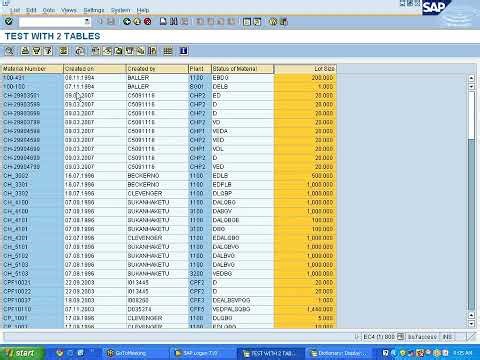This screenshot has width=480, height=360.
Task: Click the green Back arrow icon
Action: click(x=127, y=22)
